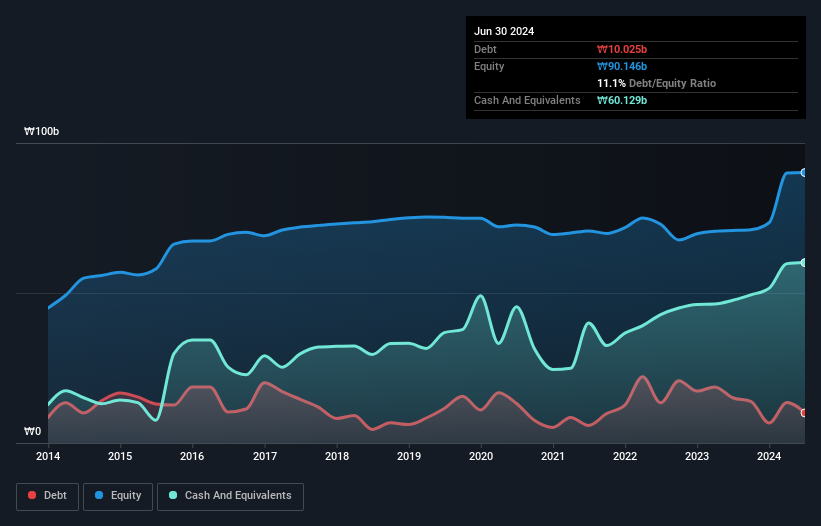Click the ₩100b y-axis label

pos(41,131)
